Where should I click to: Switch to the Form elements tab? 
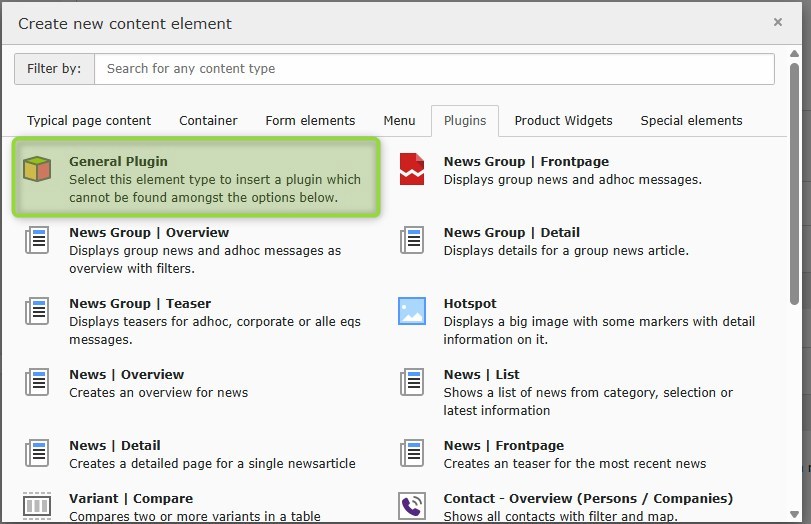tap(310, 121)
